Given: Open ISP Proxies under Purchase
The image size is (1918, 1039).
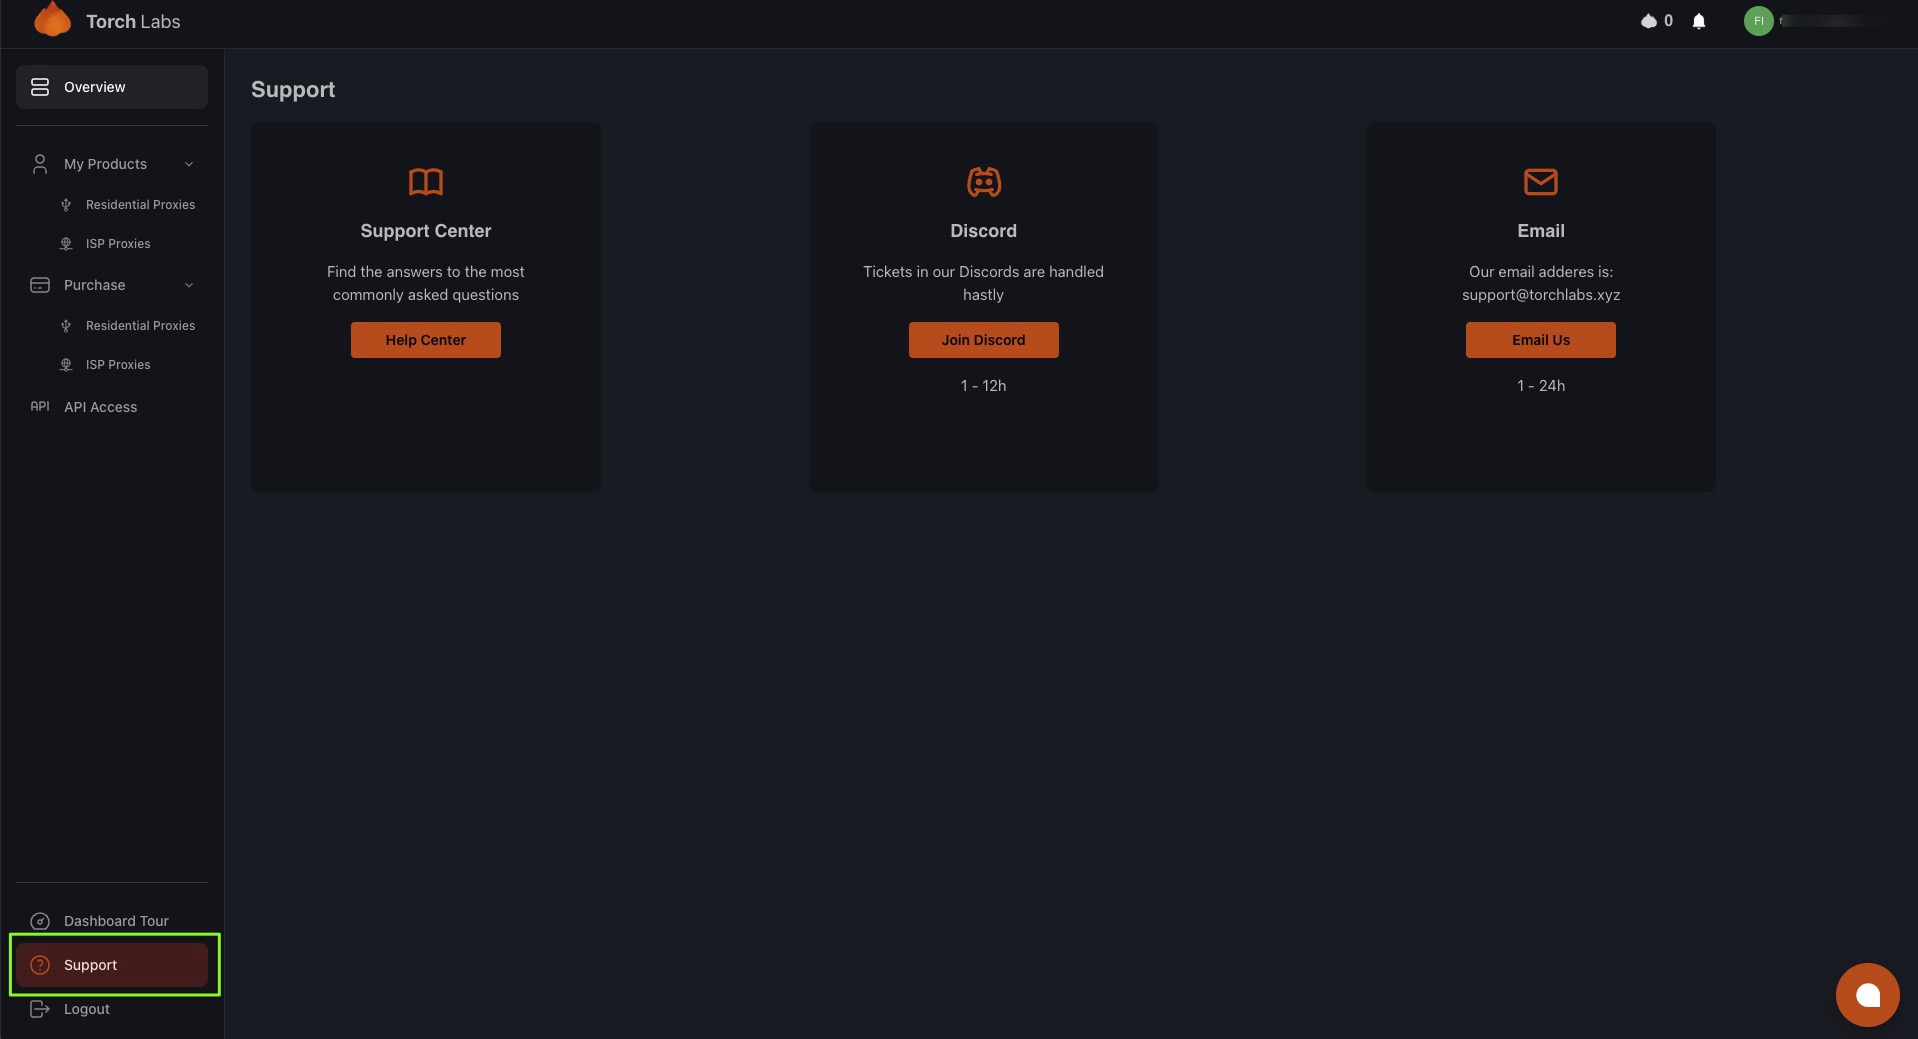Looking at the screenshot, I should tap(118, 365).
